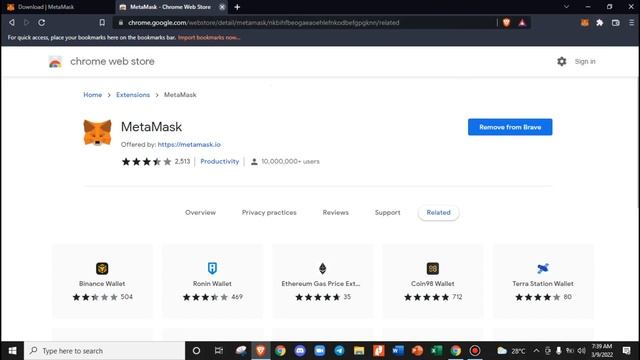Open screen recorder red circle taskbar icon
Screen dimensions: 640x360
click(x=475, y=351)
